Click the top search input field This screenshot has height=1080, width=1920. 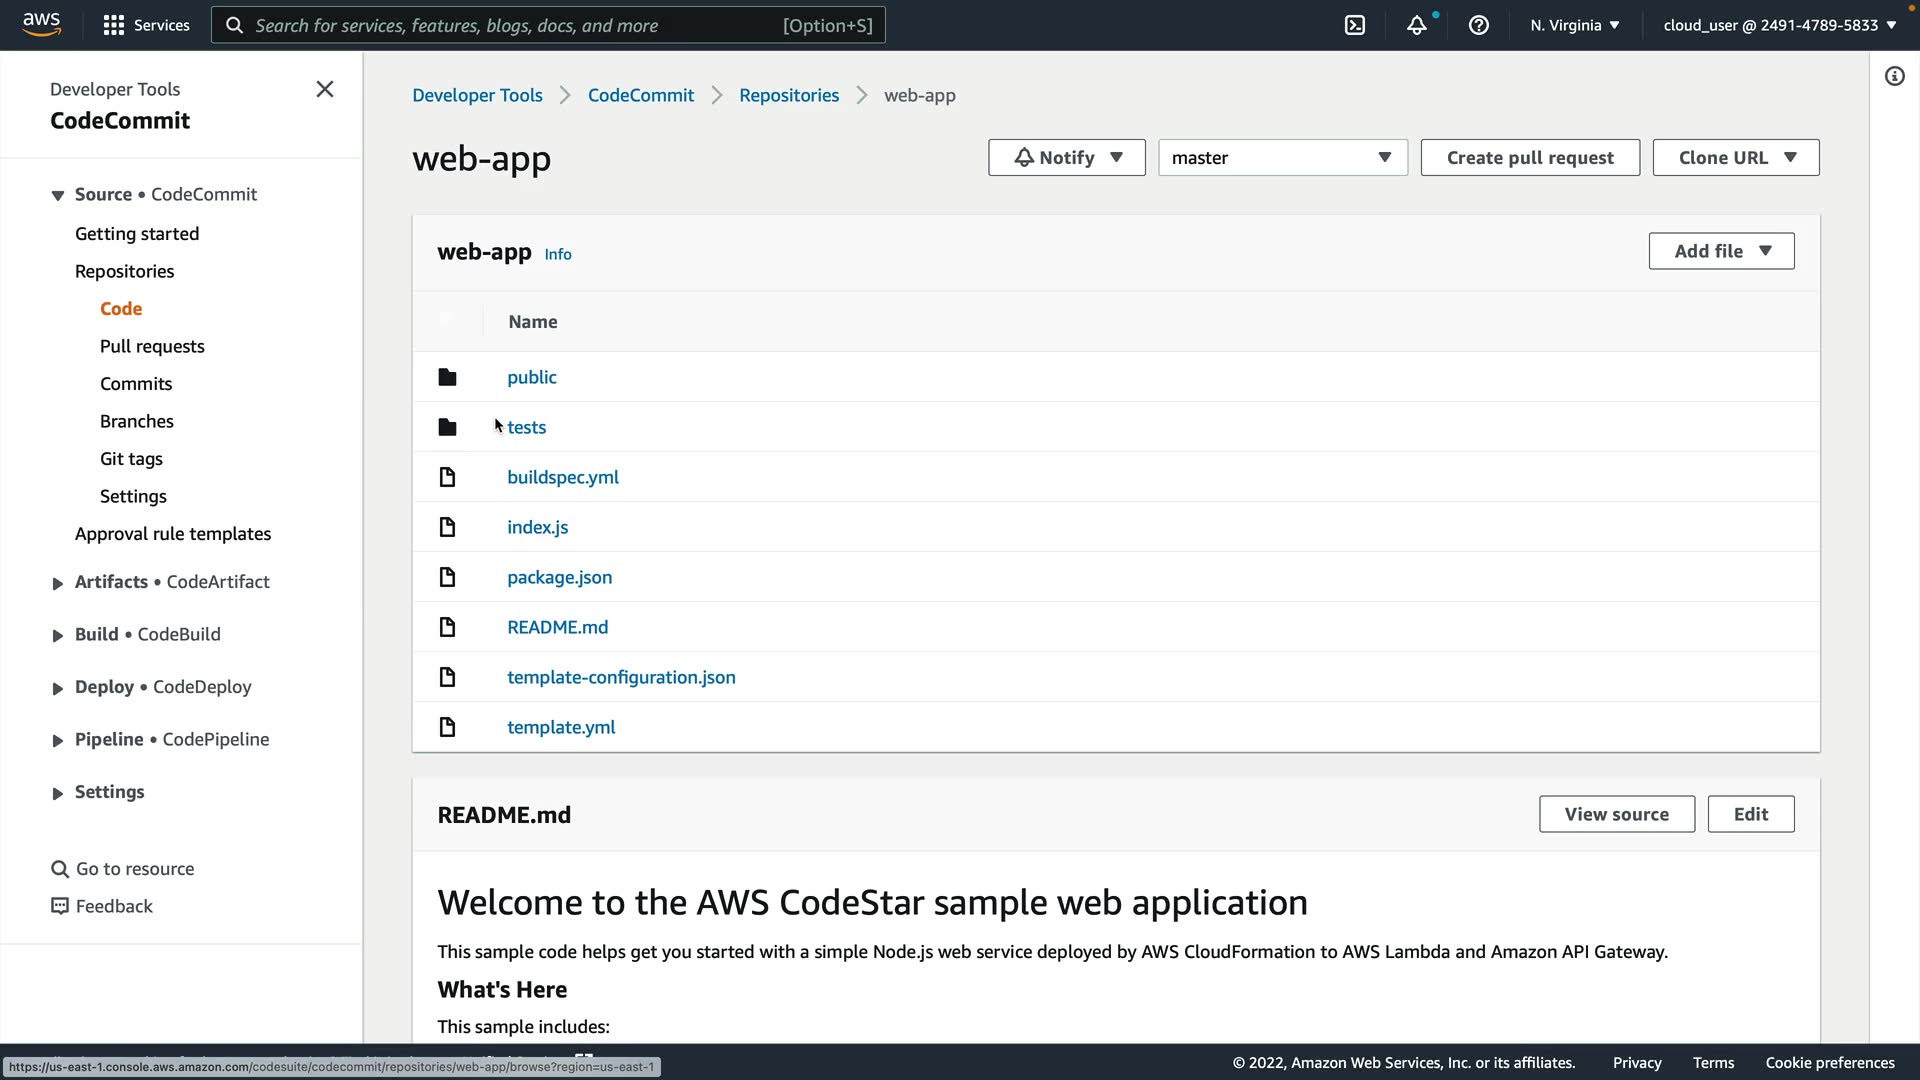[515, 25]
